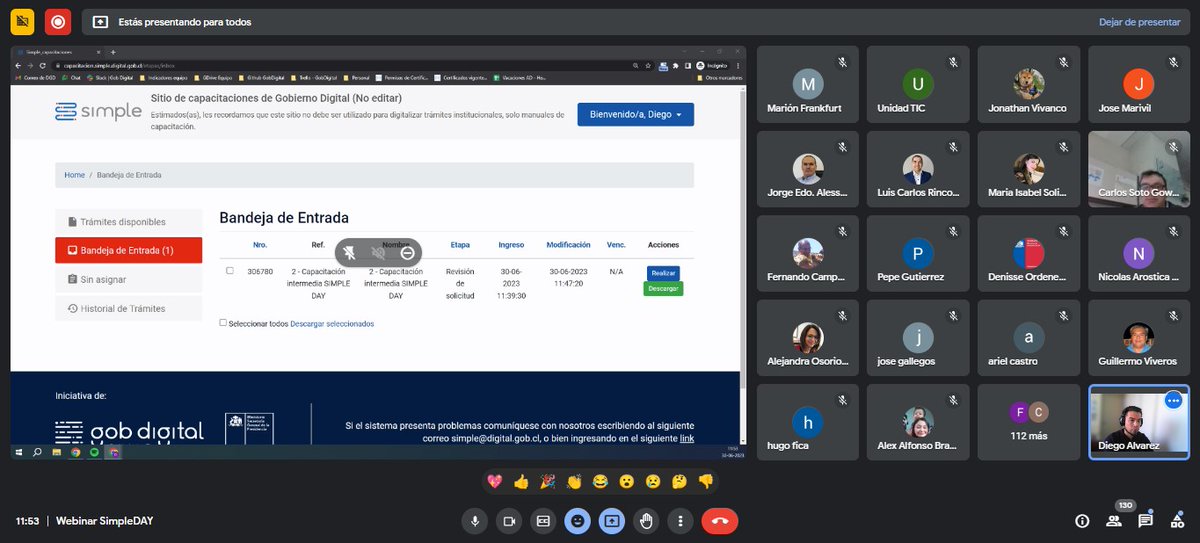Open the activities panel icon
This screenshot has height=543, width=1200.
(1177, 521)
